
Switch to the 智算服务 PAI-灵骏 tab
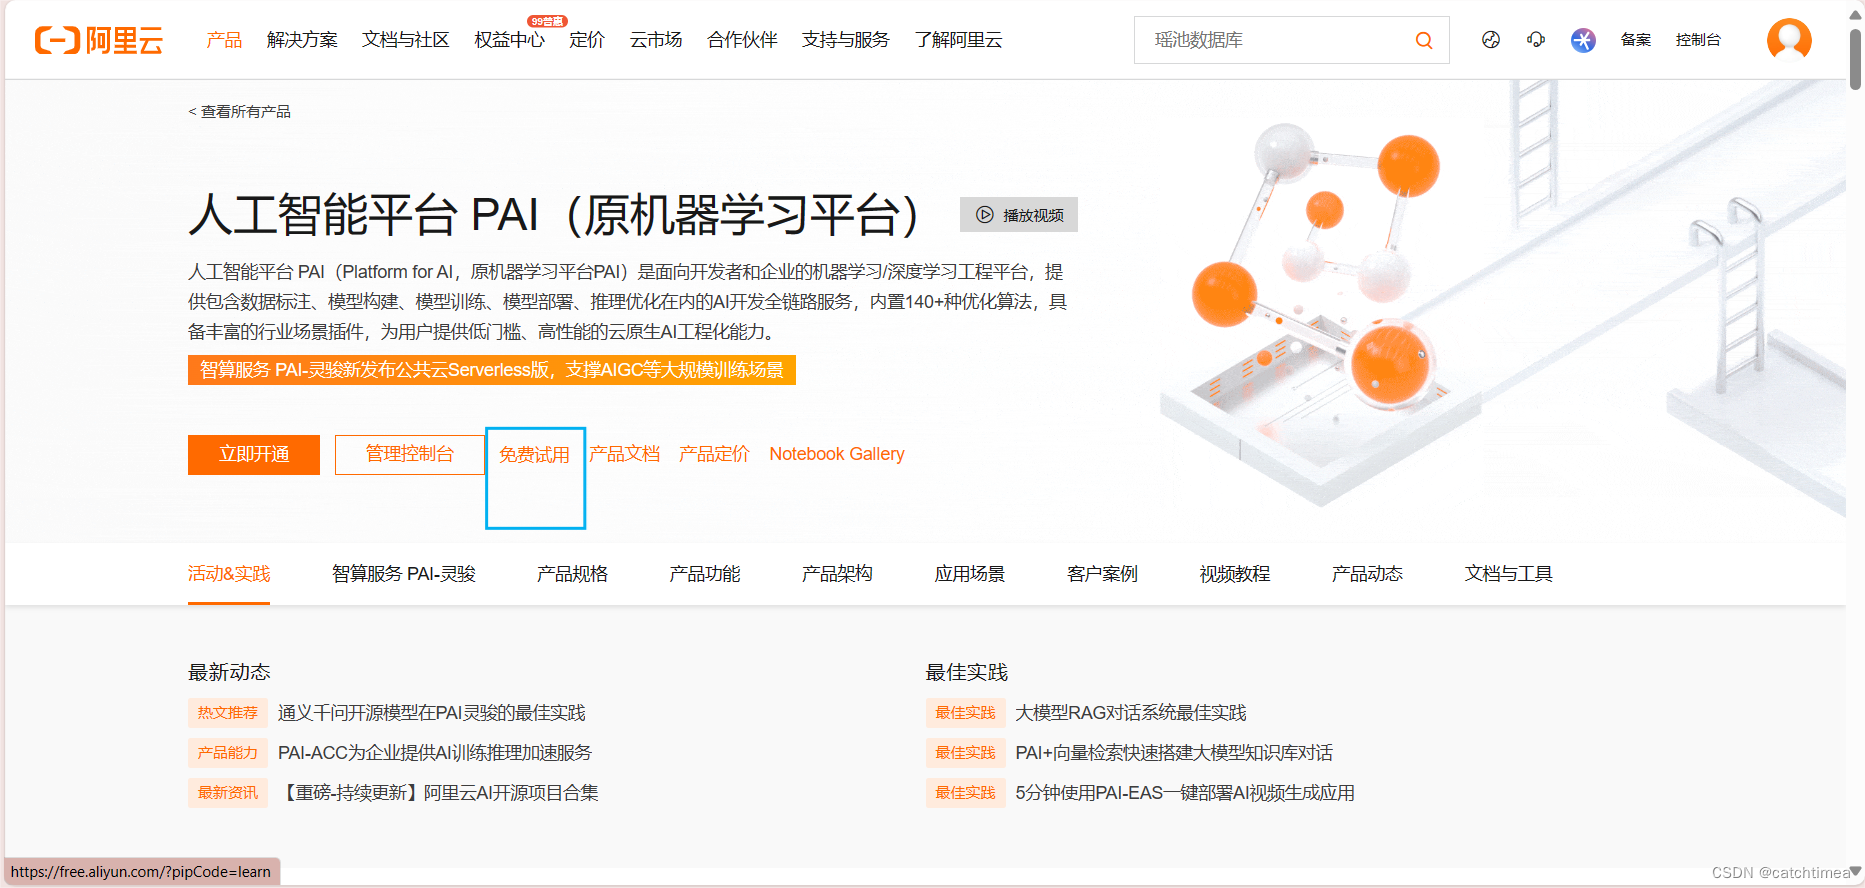pyautogui.click(x=404, y=574)
